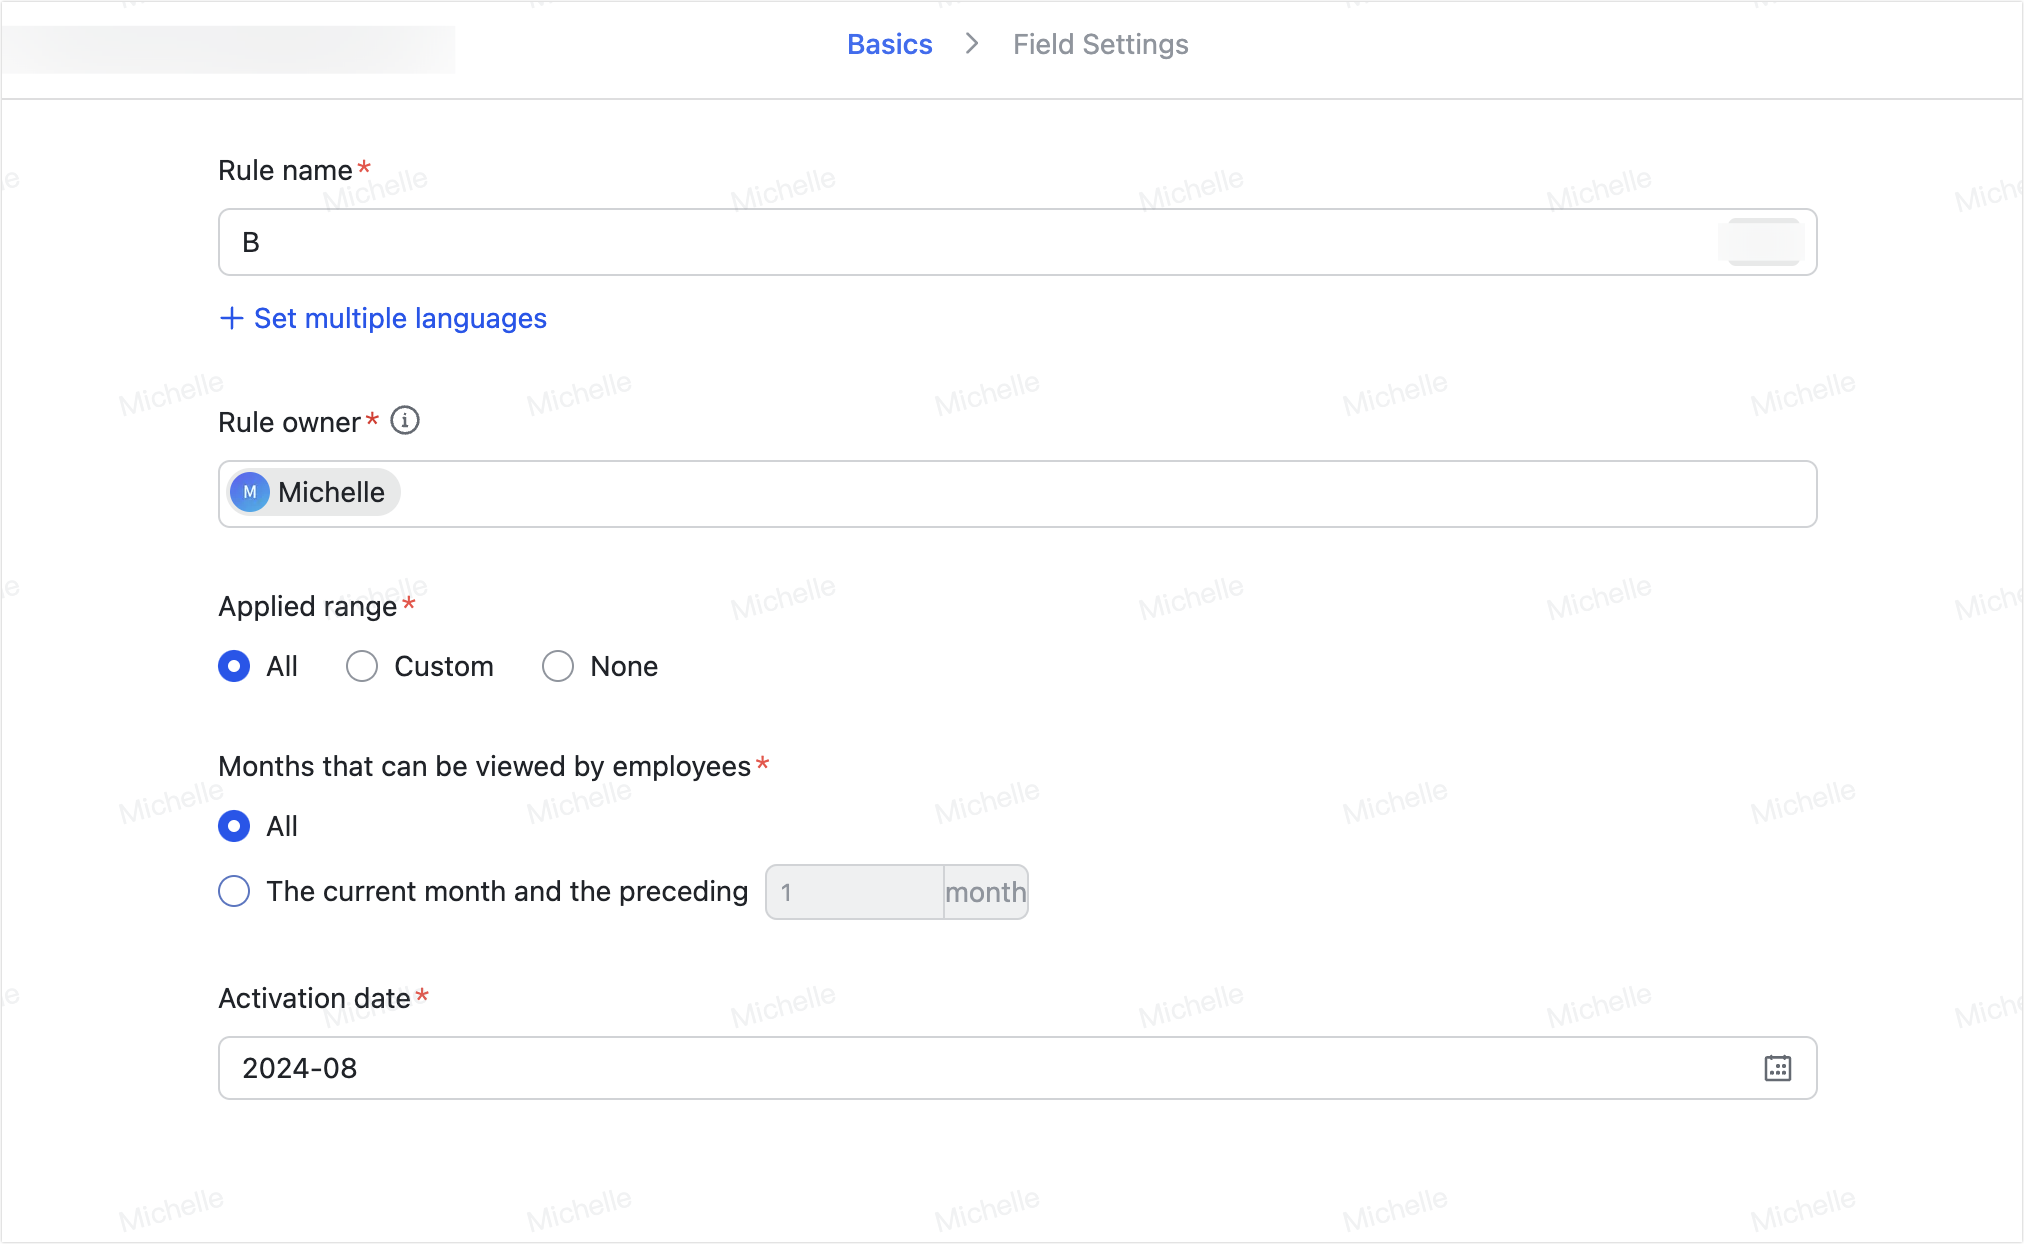Click the Set multiple languages link
2024x1244 pixels.
pyautogui.click(x=399, y=318)
